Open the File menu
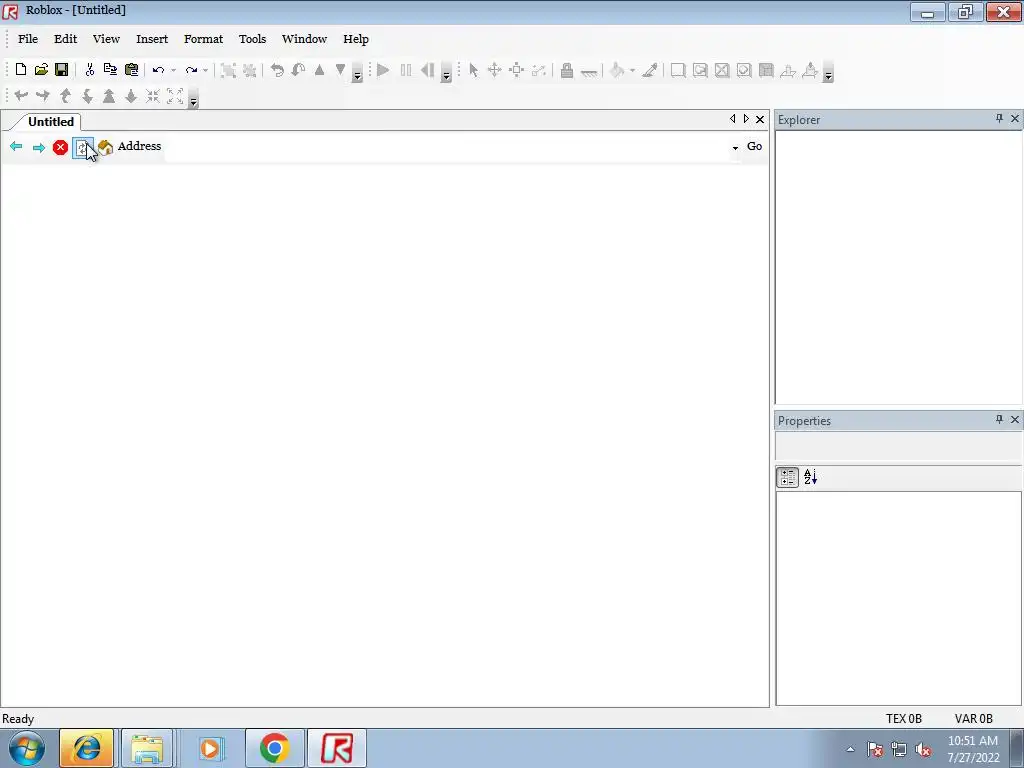 pos(27,39)
